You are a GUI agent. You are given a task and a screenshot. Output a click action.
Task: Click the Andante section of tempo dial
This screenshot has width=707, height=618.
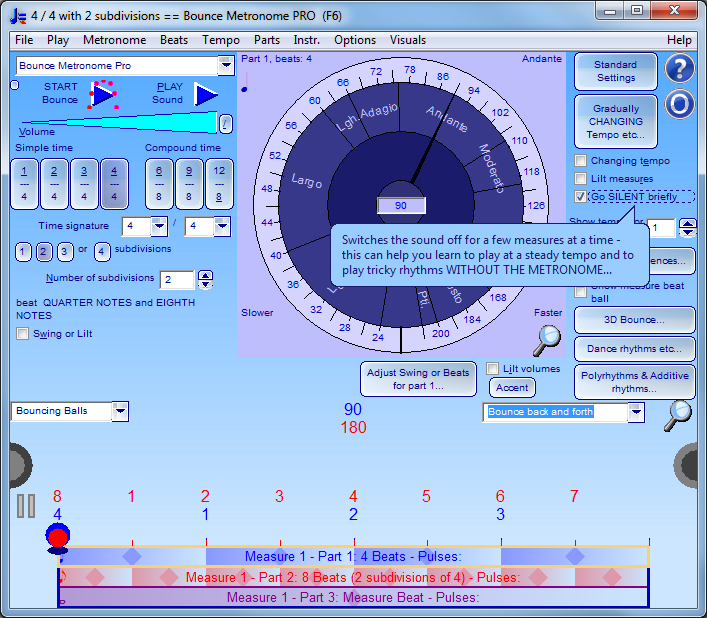[446, 118]
